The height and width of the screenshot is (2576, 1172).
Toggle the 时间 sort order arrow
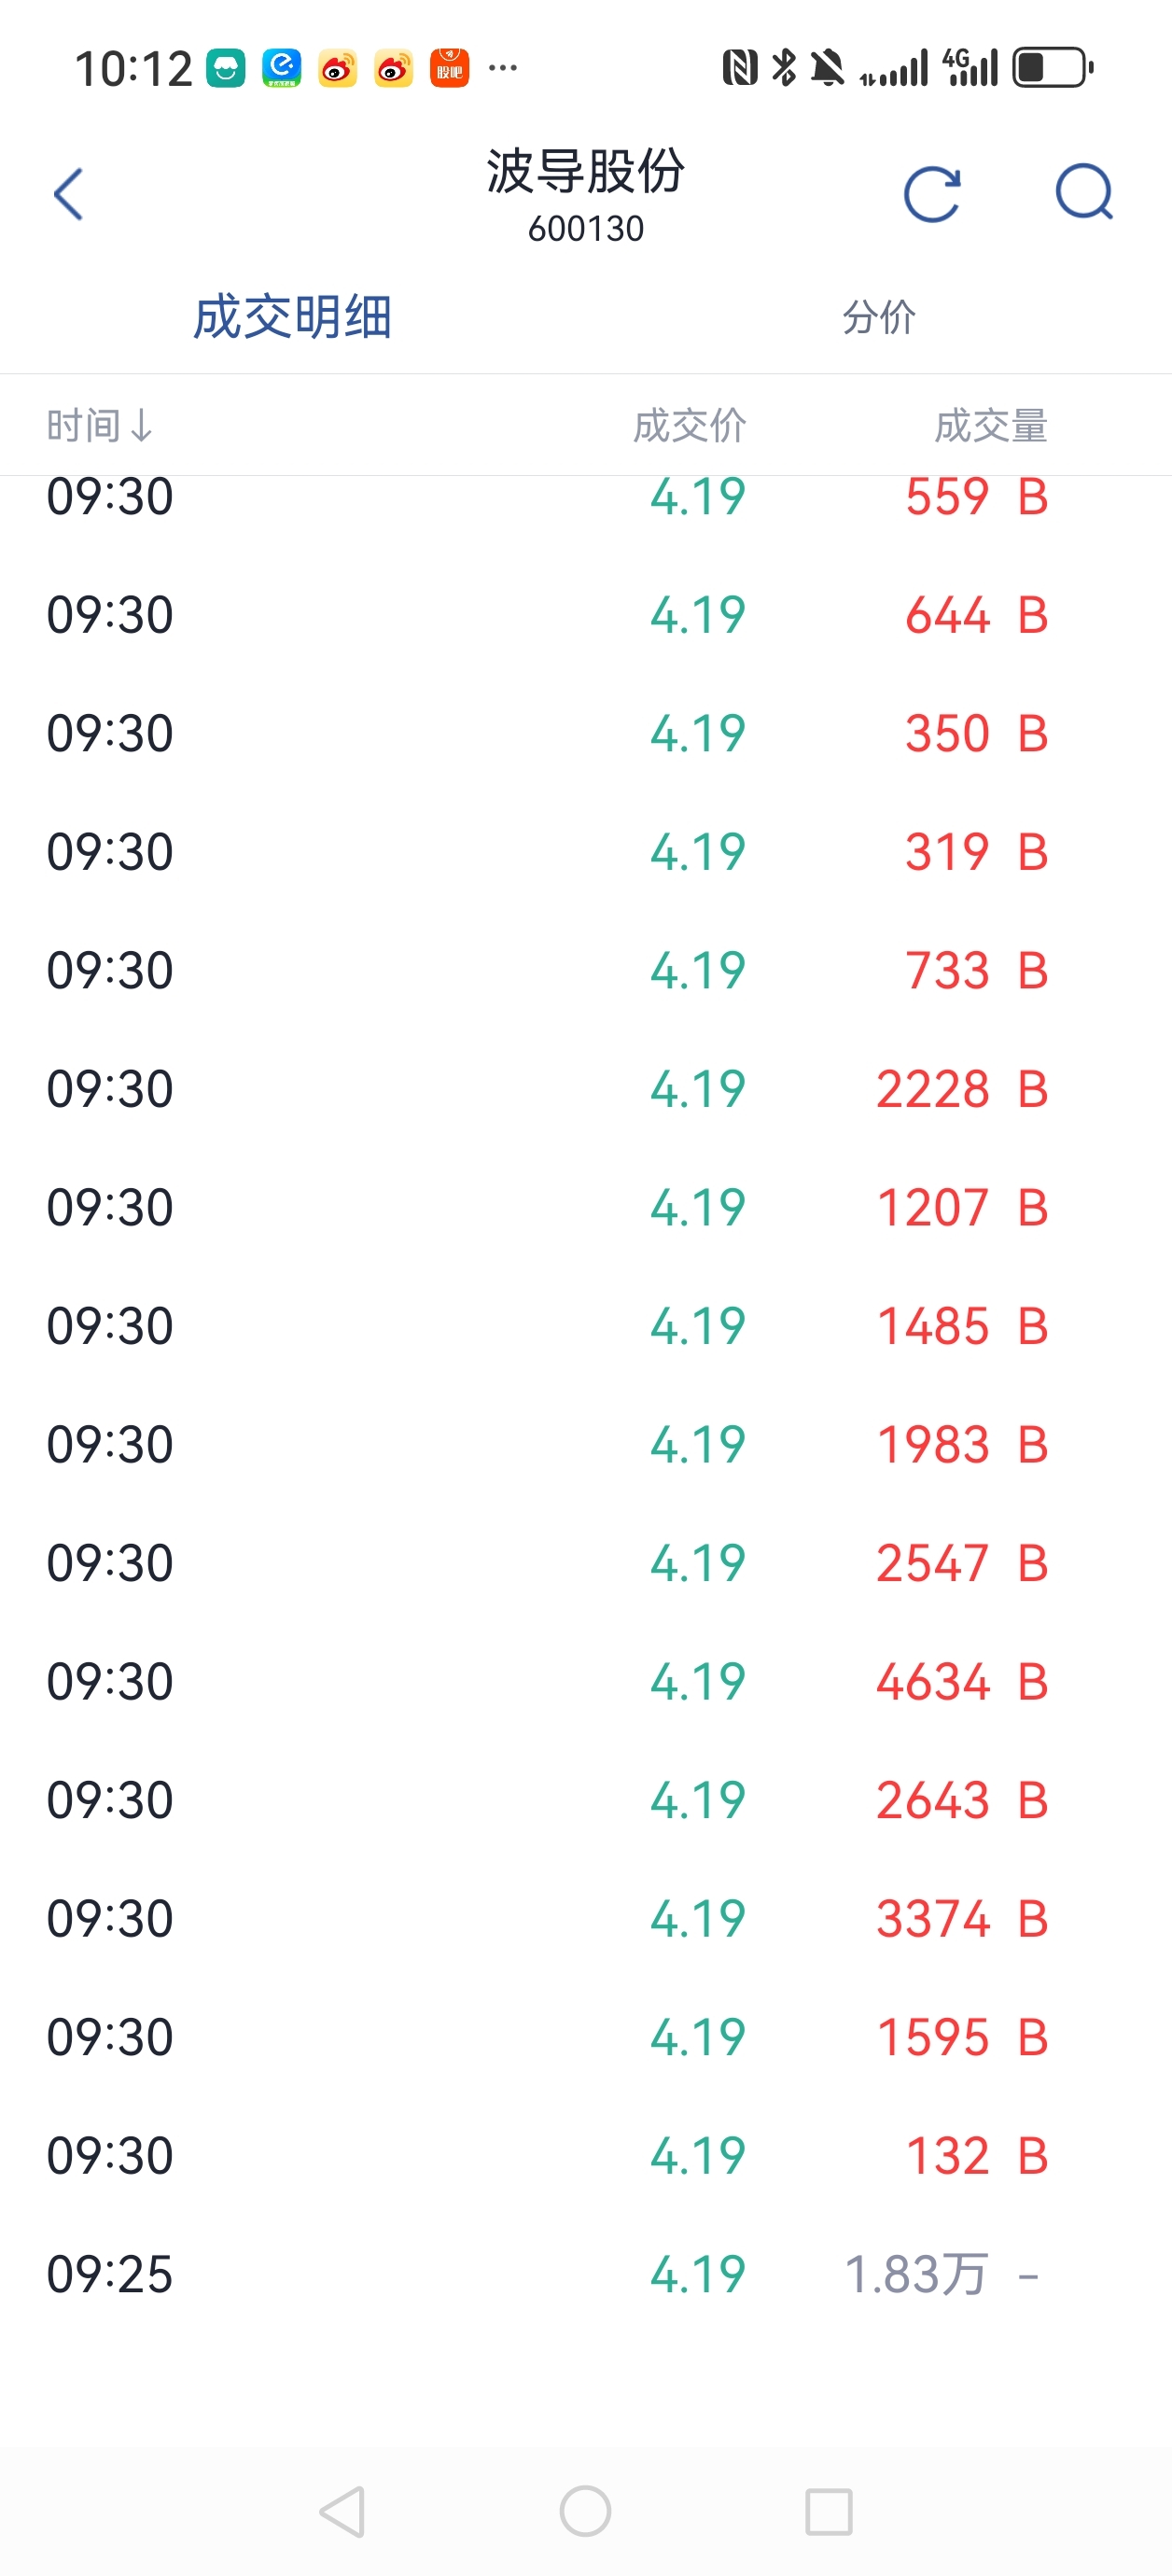(142, 425)
